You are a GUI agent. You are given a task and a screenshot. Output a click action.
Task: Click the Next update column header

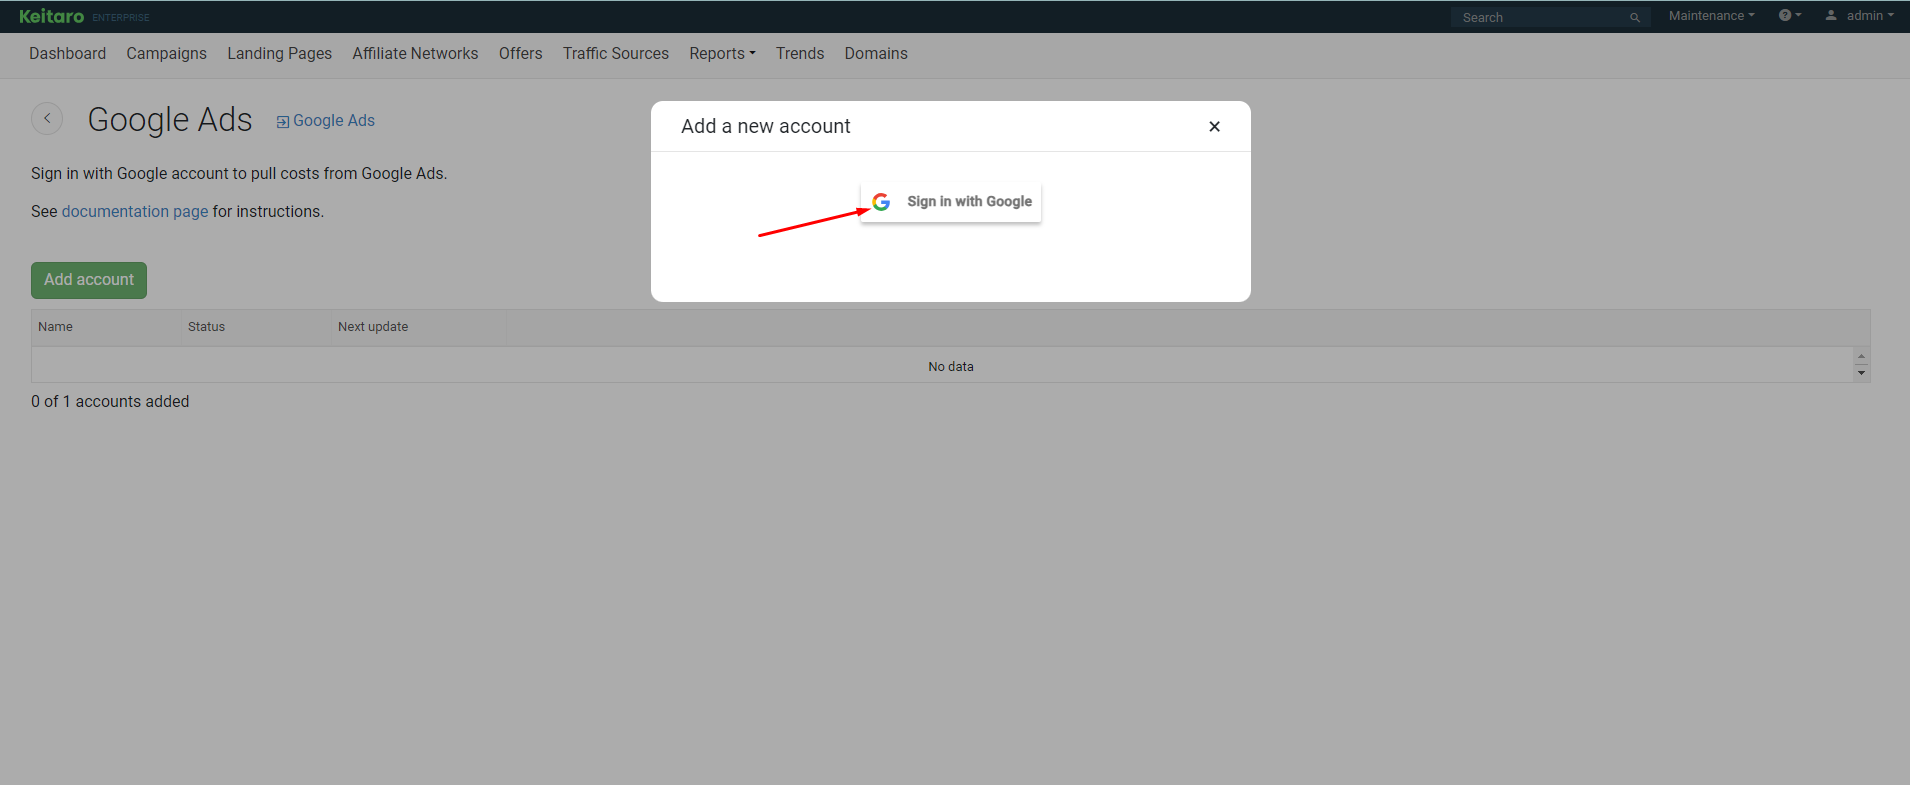tap(419, 327)
